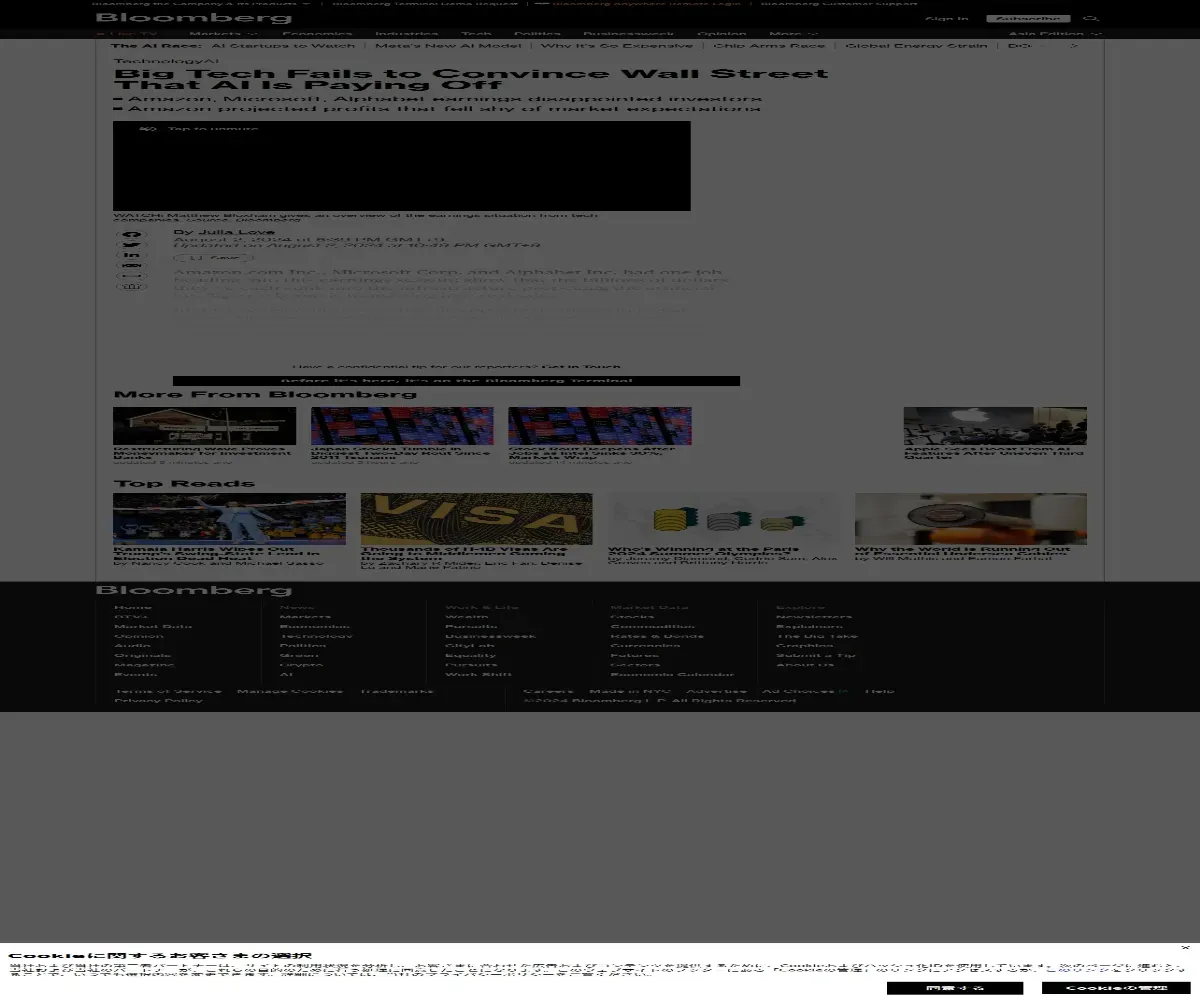
Task: Click Newsletters in the footer Explore column
Action: (x=814, y=617)
